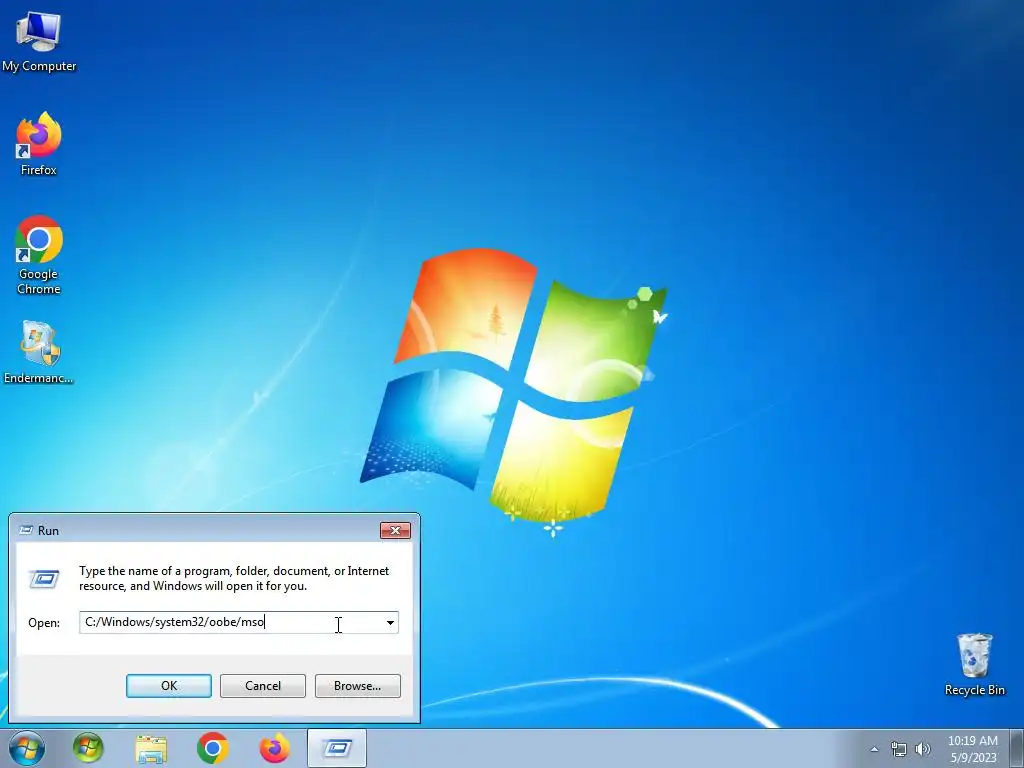Select the Firefox desktop shortcut
Image resolution: width=1024 pixels, height=768 pixels.
[39, 144]
